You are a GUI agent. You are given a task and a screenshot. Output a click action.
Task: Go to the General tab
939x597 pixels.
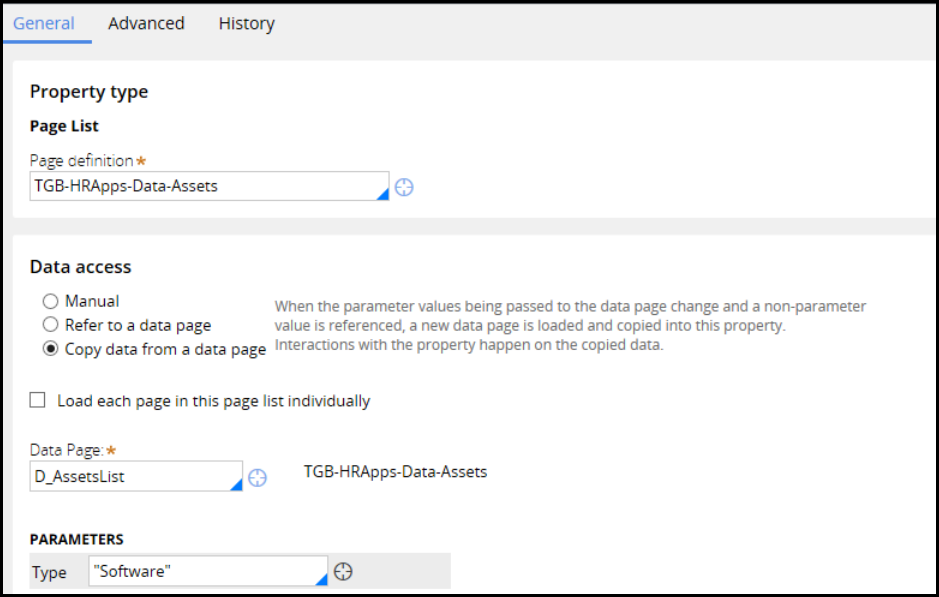click(x=44, y=23)
